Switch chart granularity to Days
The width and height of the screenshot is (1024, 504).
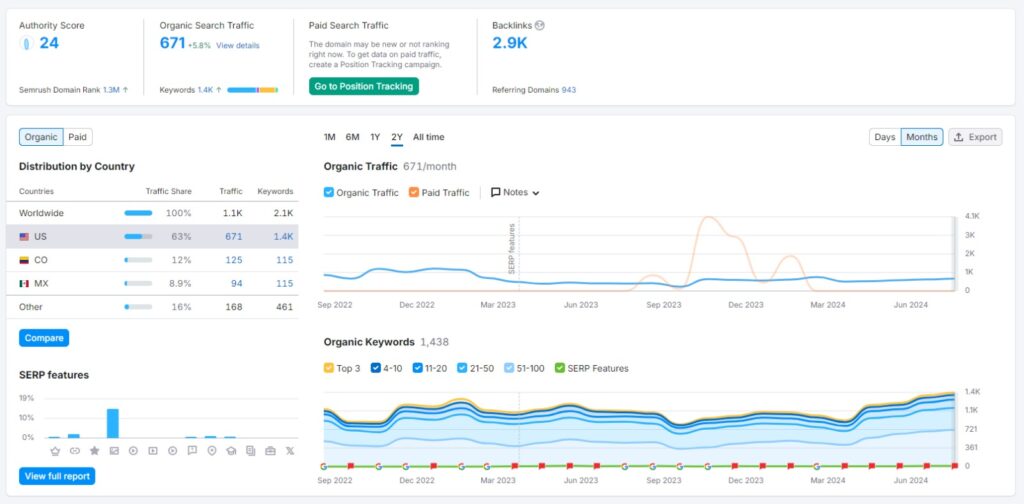[885, 137]
